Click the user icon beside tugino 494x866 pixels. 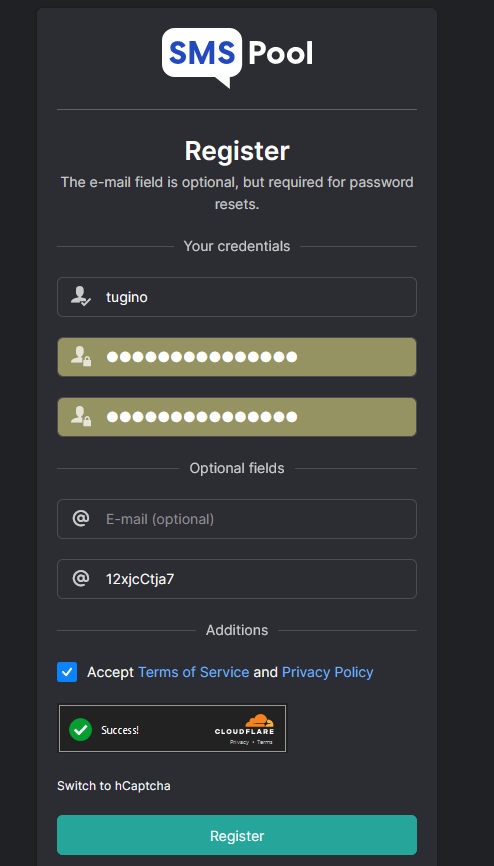pos(81,297)
